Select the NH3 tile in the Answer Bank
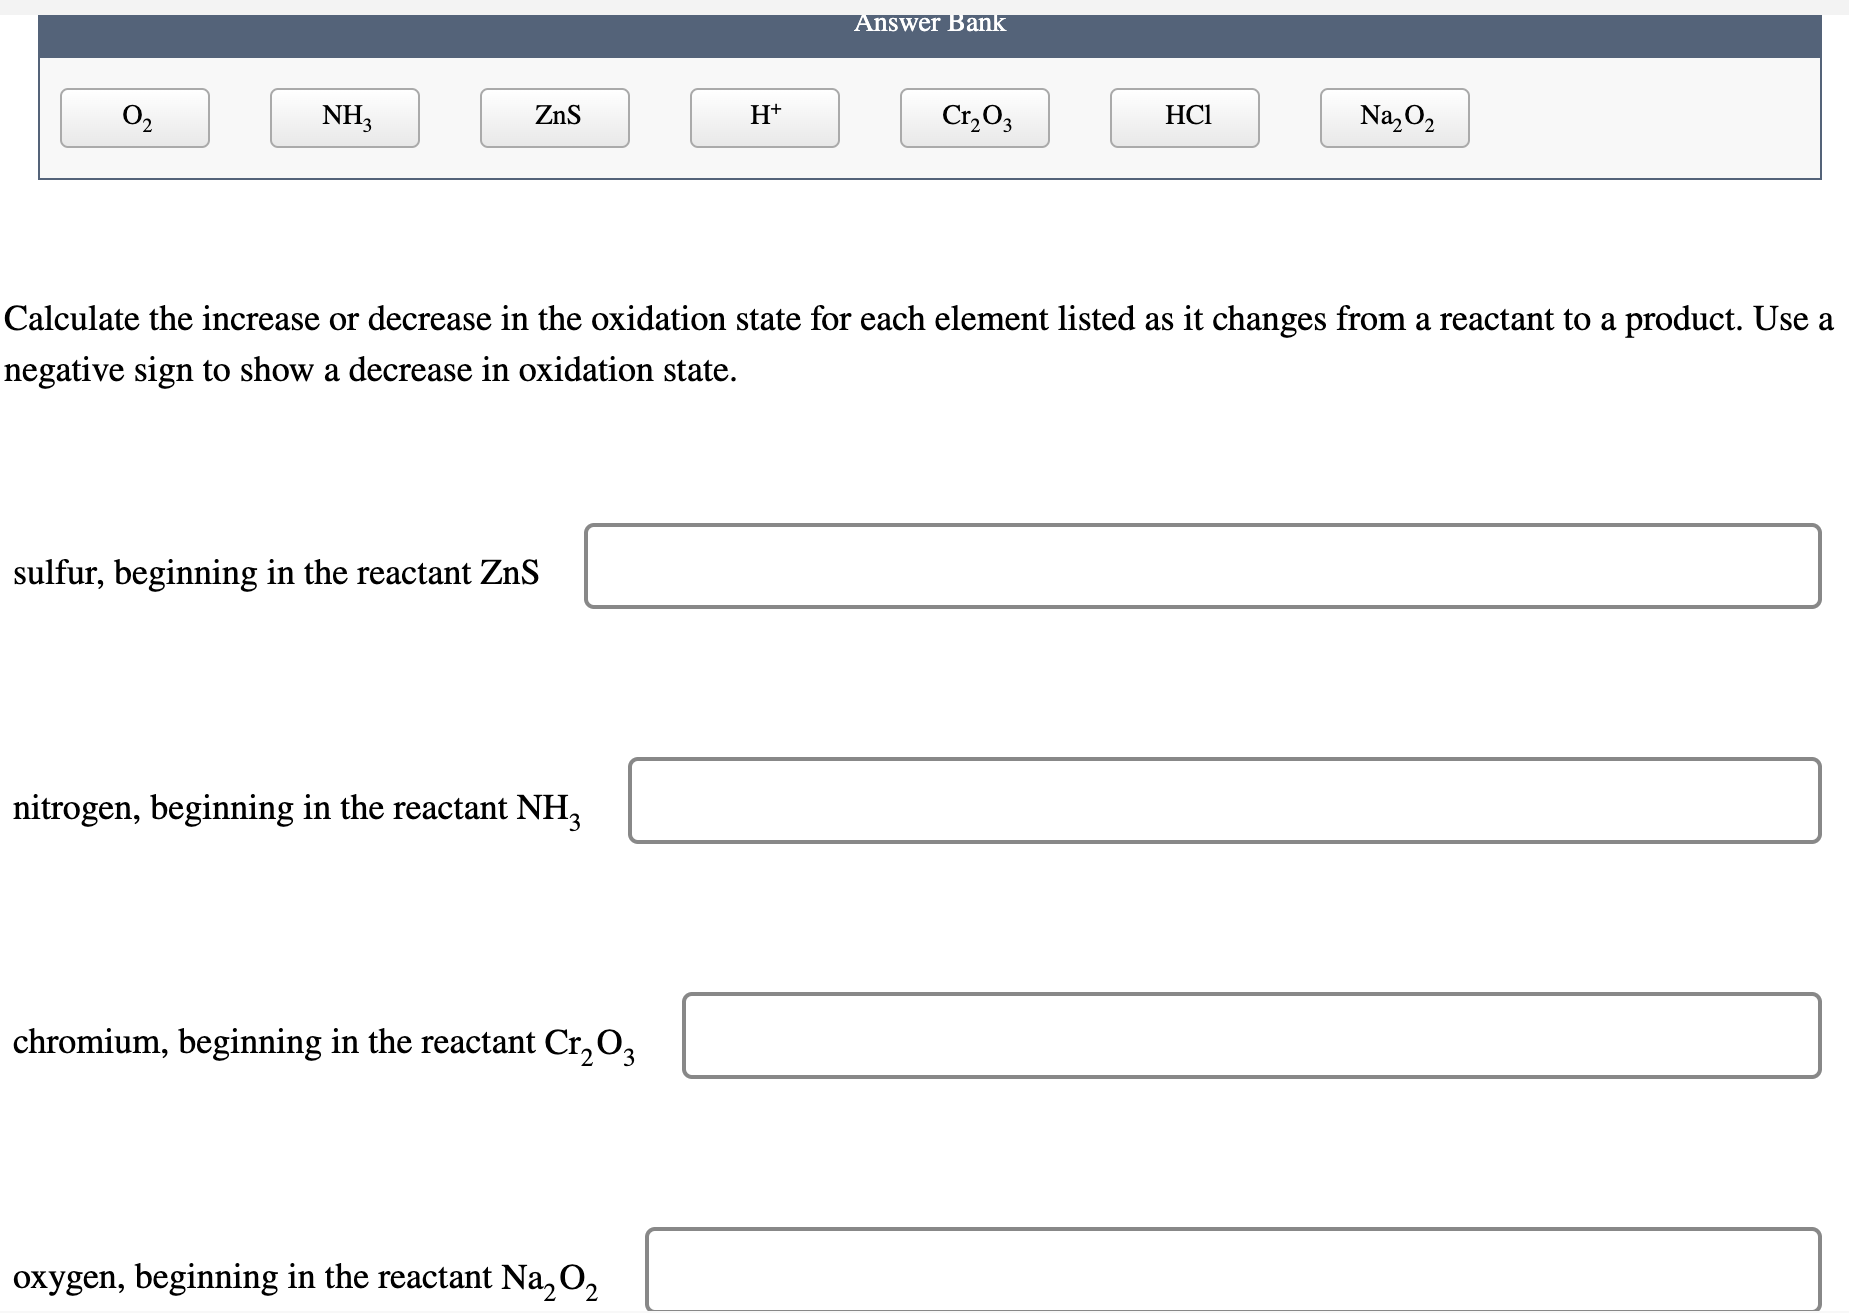 pyautogui.click(x=344, y=117)
